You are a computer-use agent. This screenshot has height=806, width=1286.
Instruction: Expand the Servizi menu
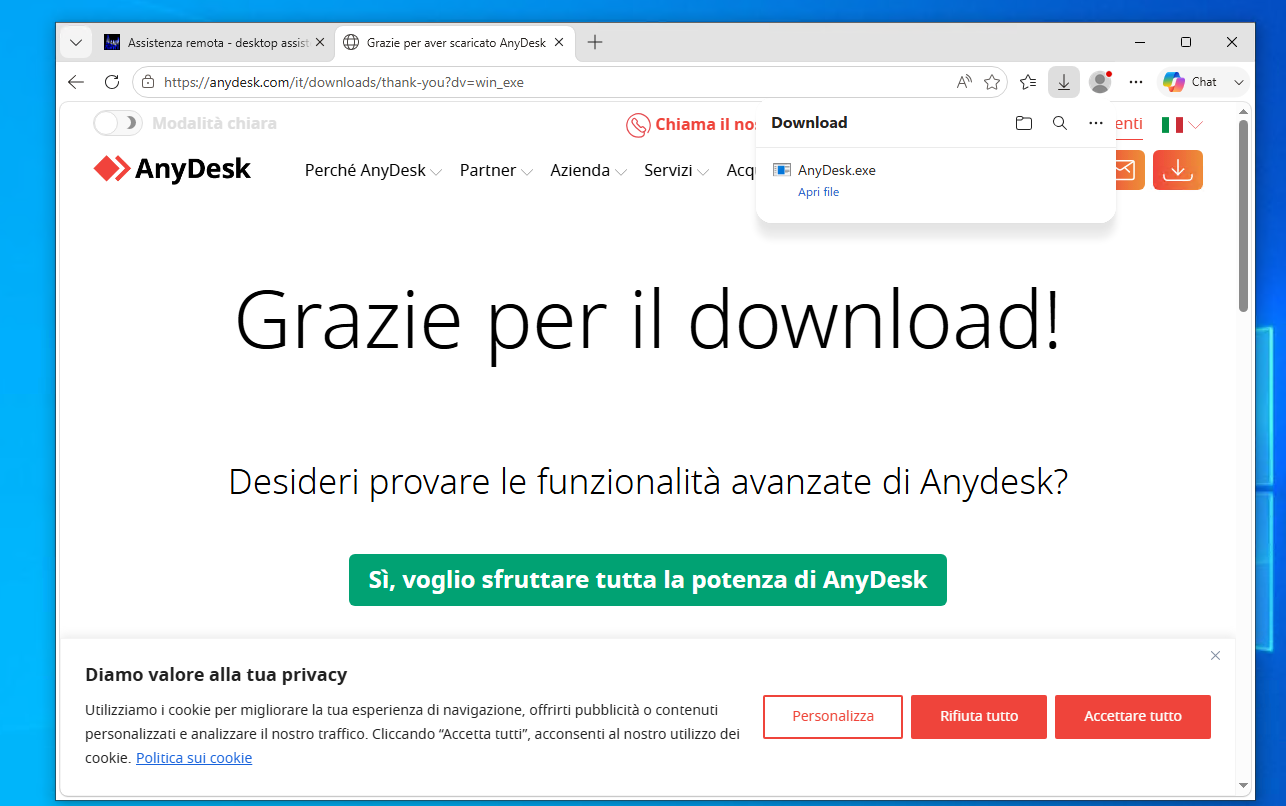coord(676,170)
